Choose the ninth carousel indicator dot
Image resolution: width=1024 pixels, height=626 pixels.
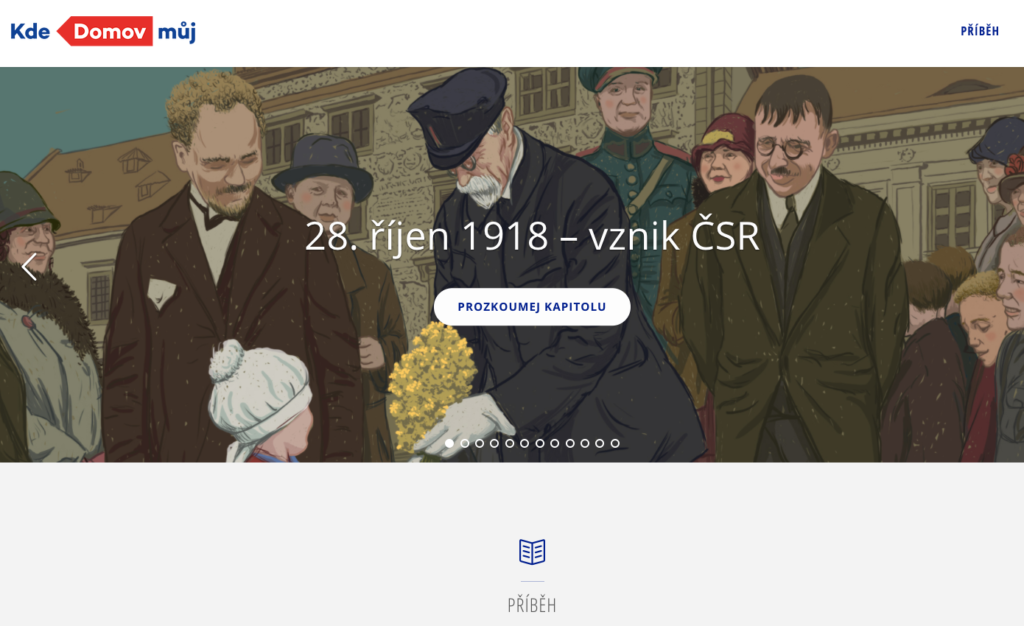click(570, 443)
